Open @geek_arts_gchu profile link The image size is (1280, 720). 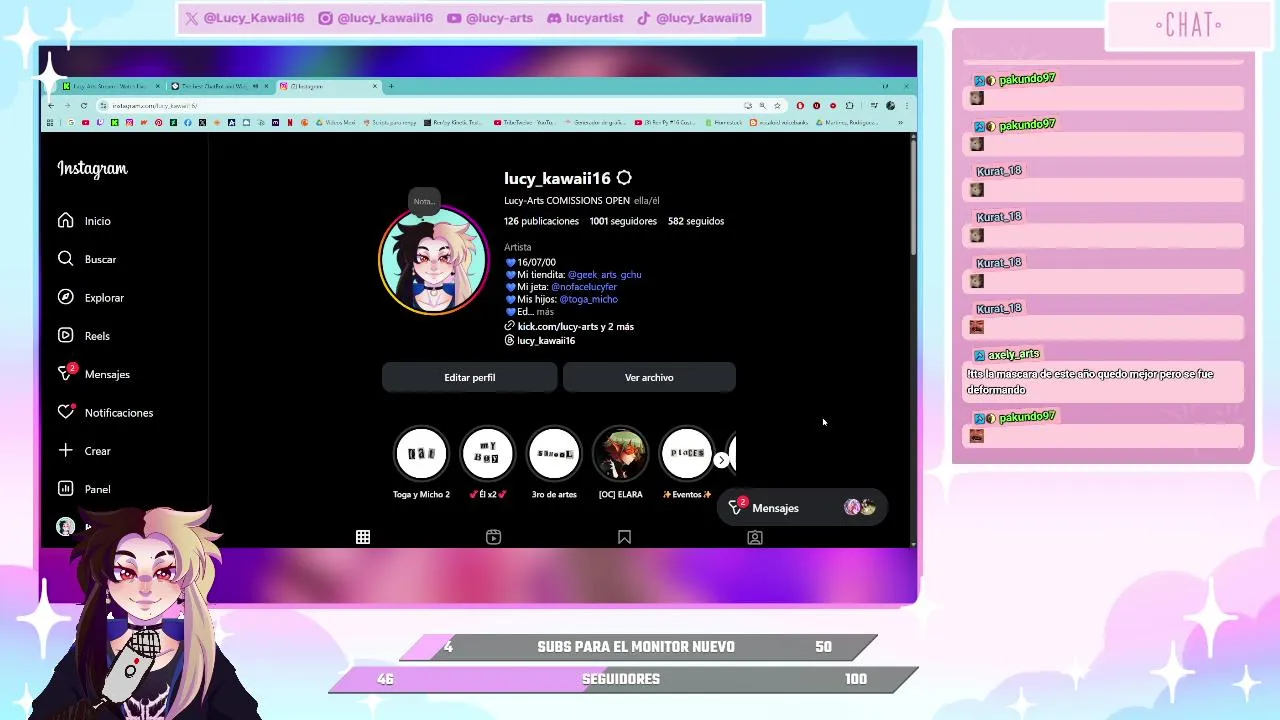tap(604, 274)
